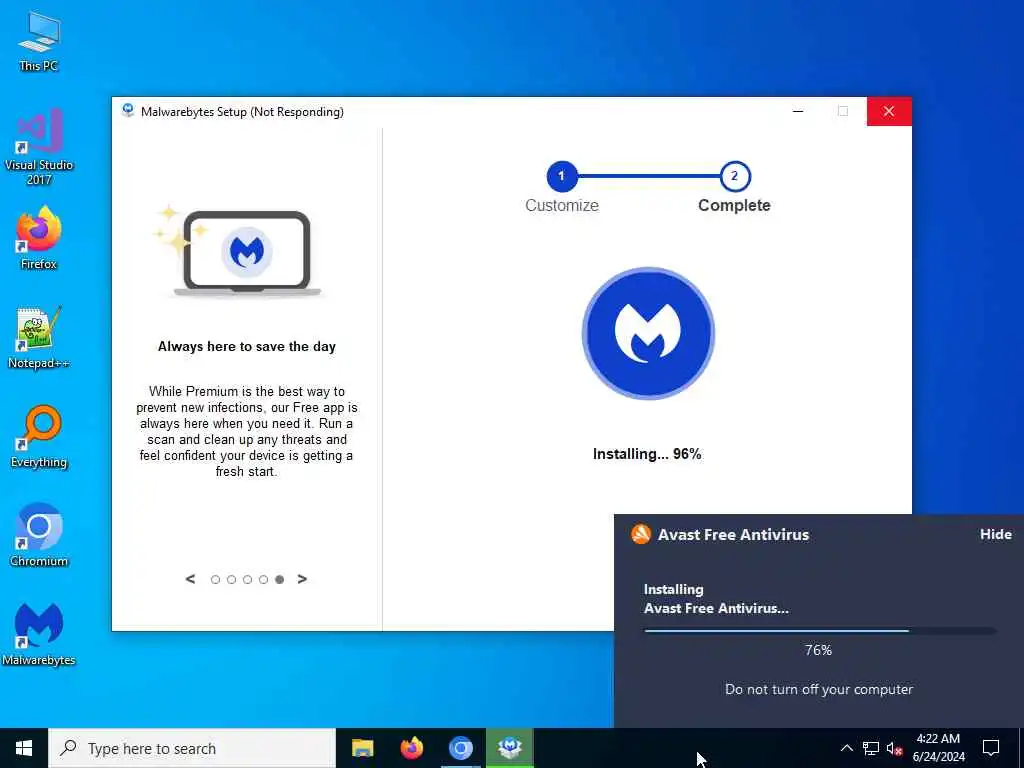Switch to the Malwarebytes Setup taskbar button
Image resolution: width=1024 pixels, height=768 pixels.
[x=510, y=748]
